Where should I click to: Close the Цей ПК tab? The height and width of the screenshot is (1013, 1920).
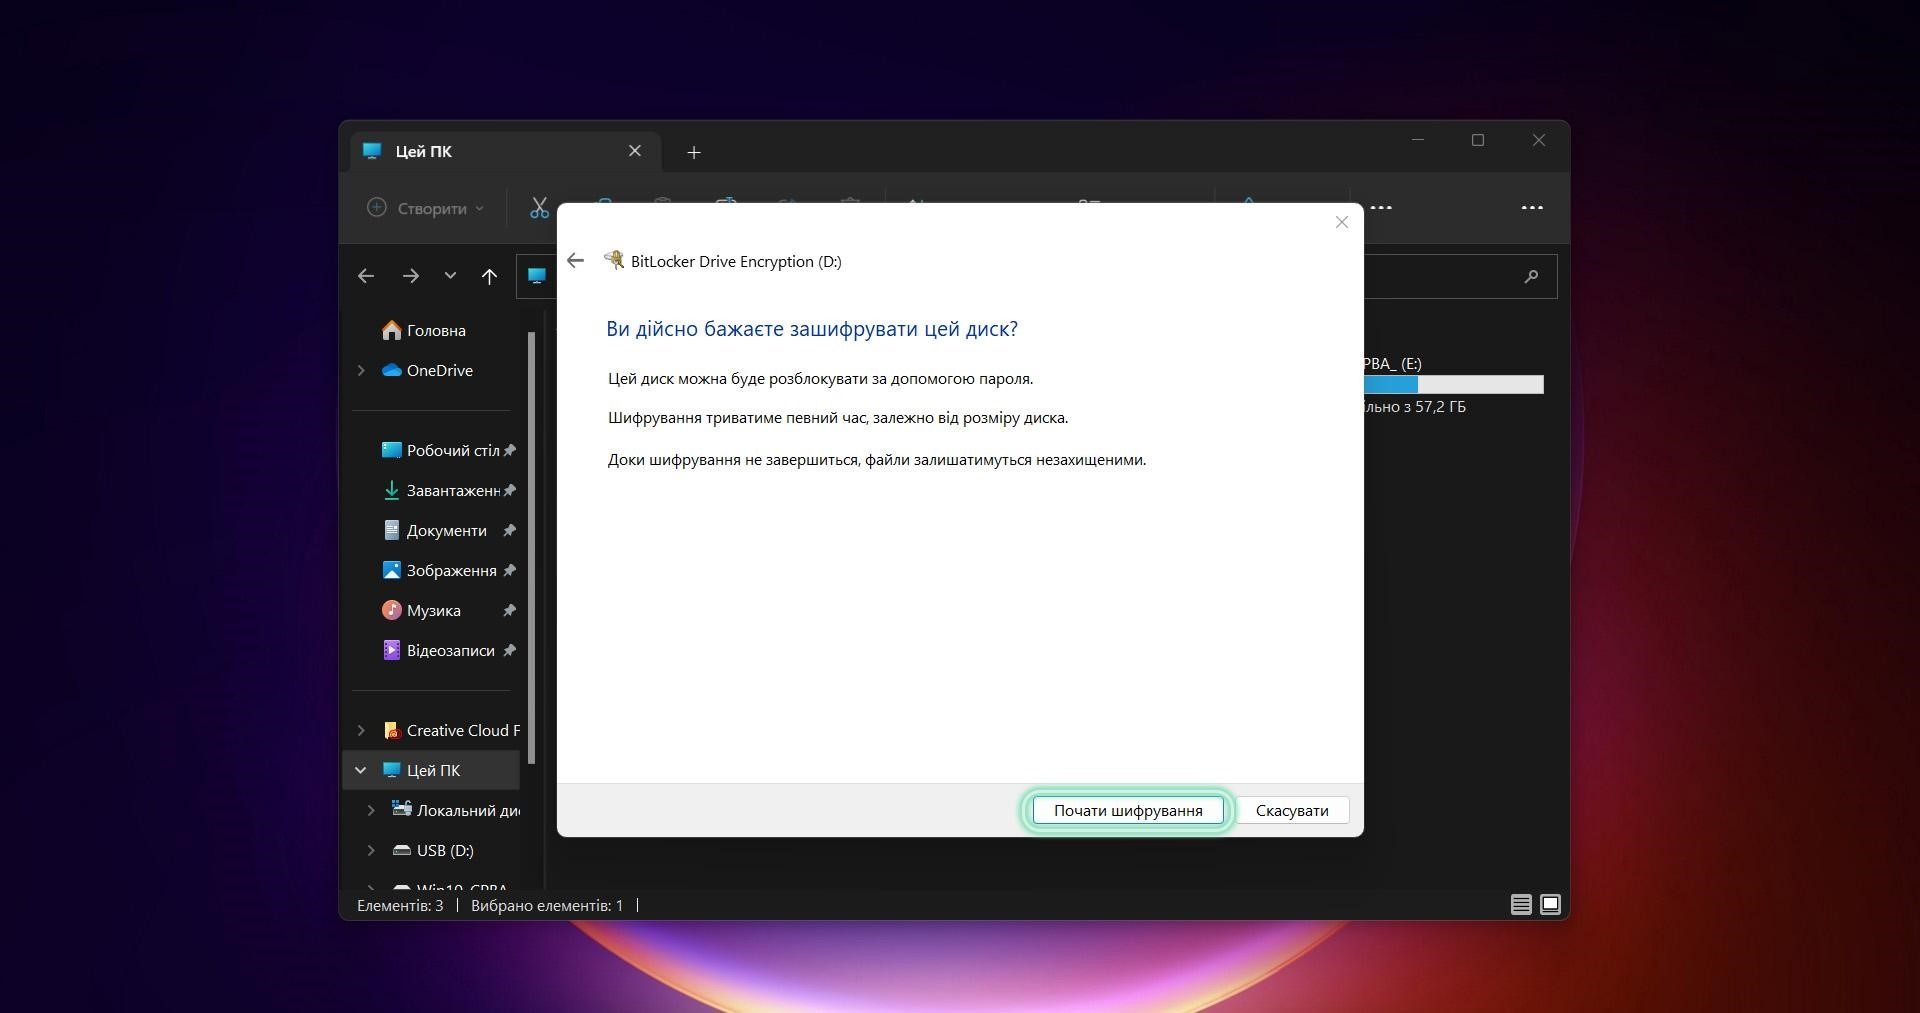pyautogui.click(x=635, y=151)
